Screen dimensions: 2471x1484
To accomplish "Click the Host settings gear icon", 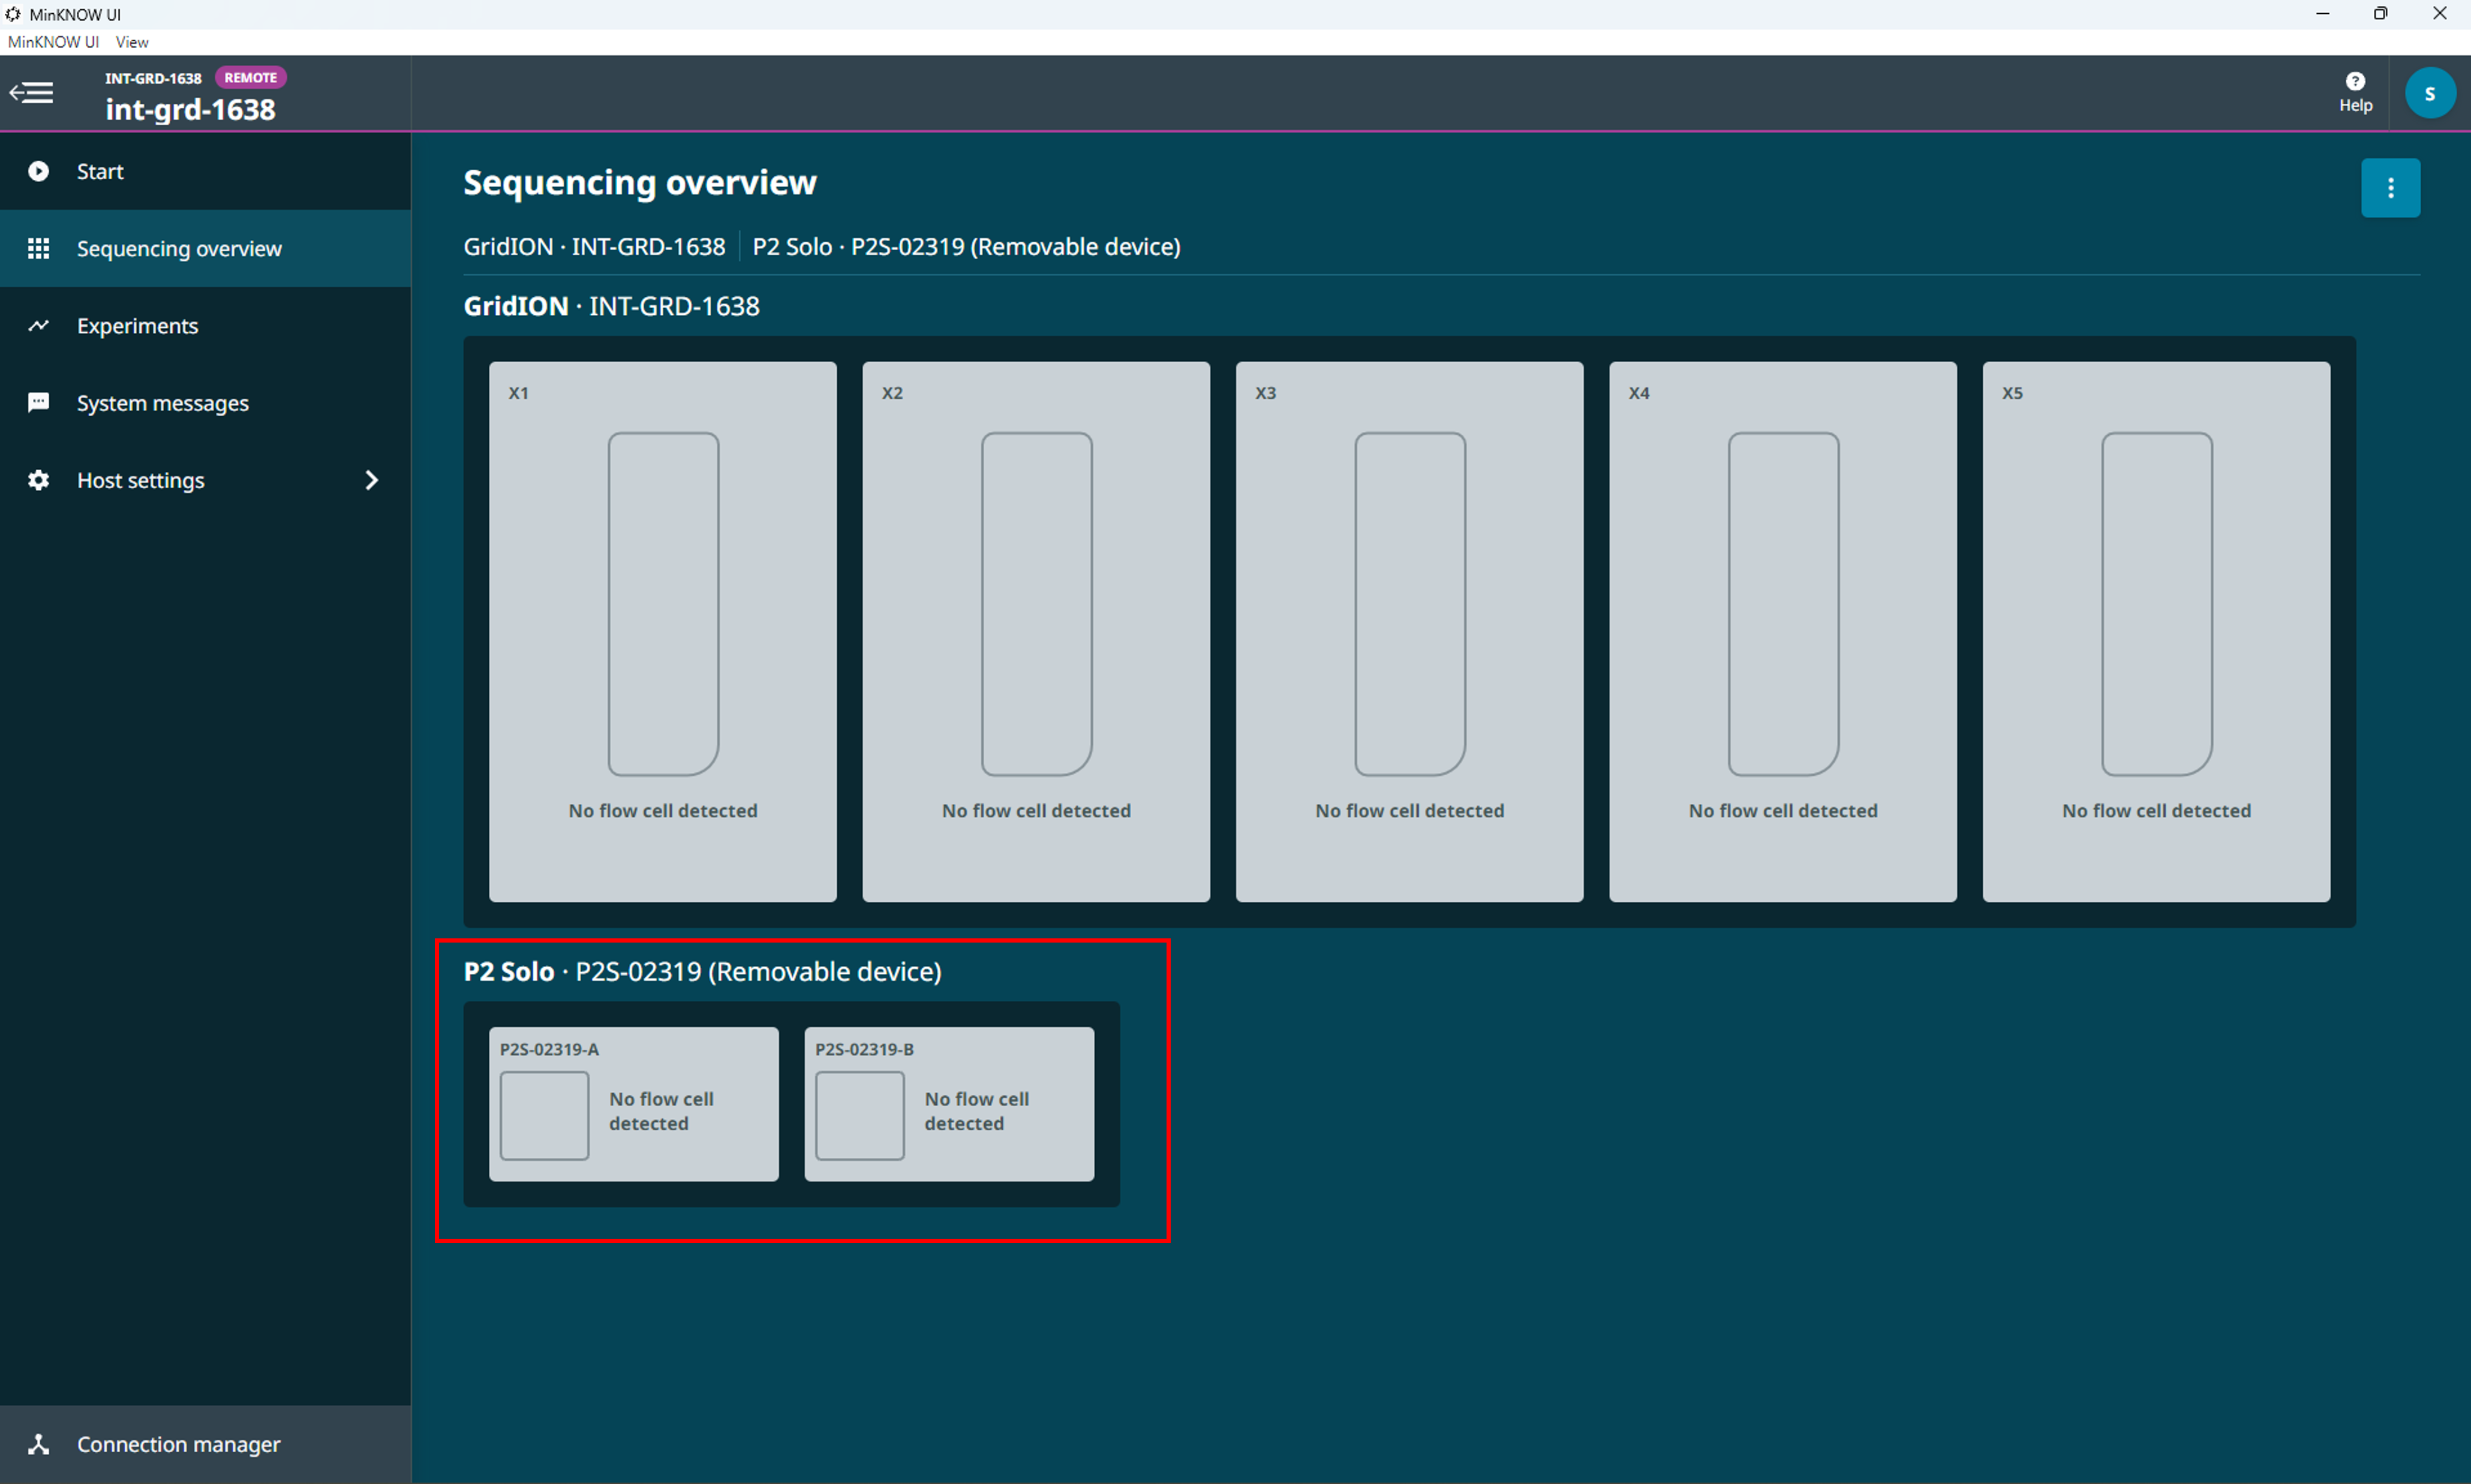I will [38, 480].
